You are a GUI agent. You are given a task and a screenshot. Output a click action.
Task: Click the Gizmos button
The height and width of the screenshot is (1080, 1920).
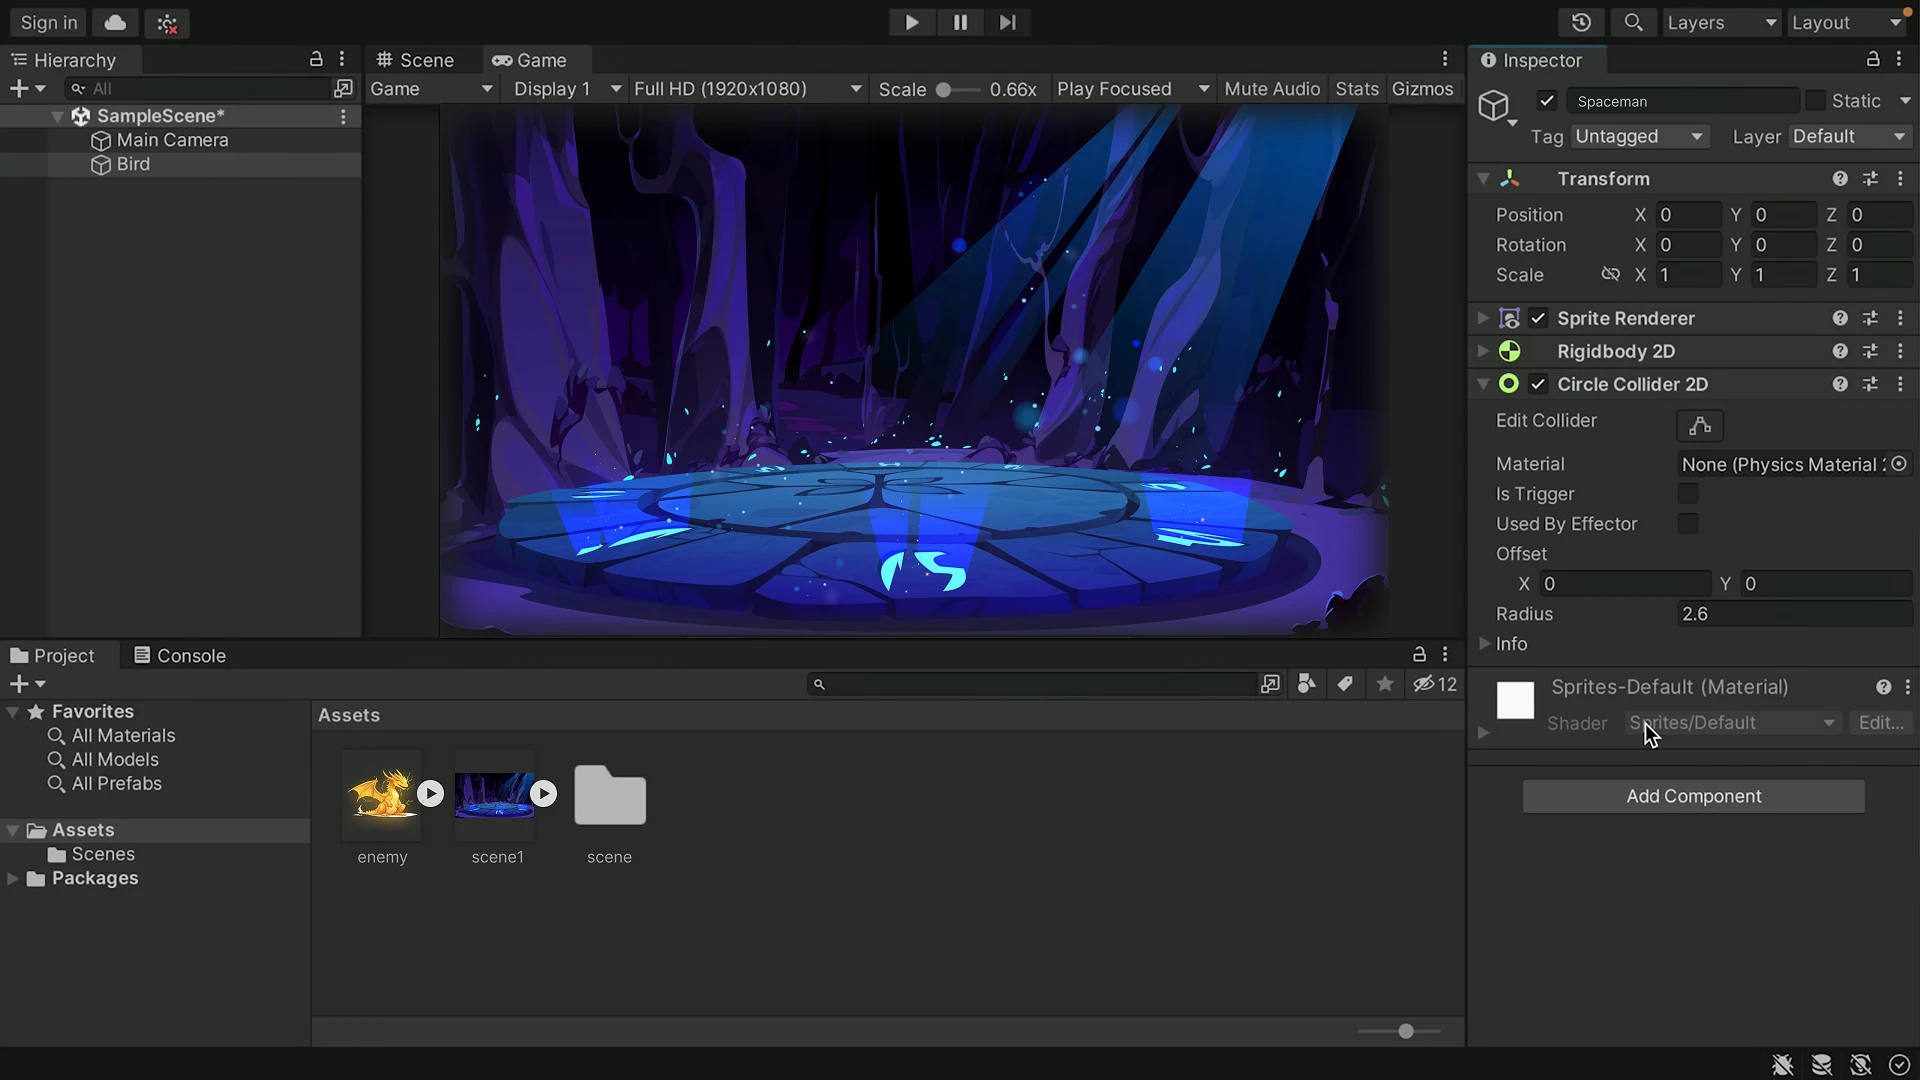[x=1422, y=89]
